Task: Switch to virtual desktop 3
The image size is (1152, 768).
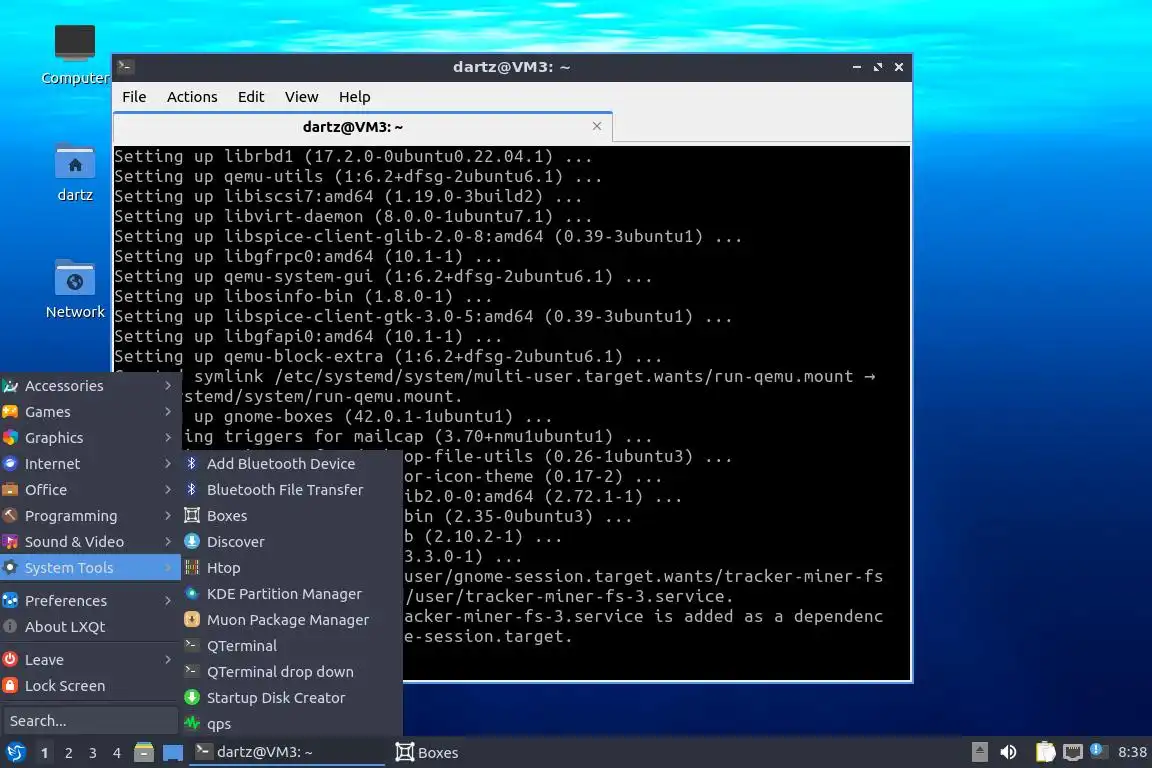Action: click(x=93, y=753)
